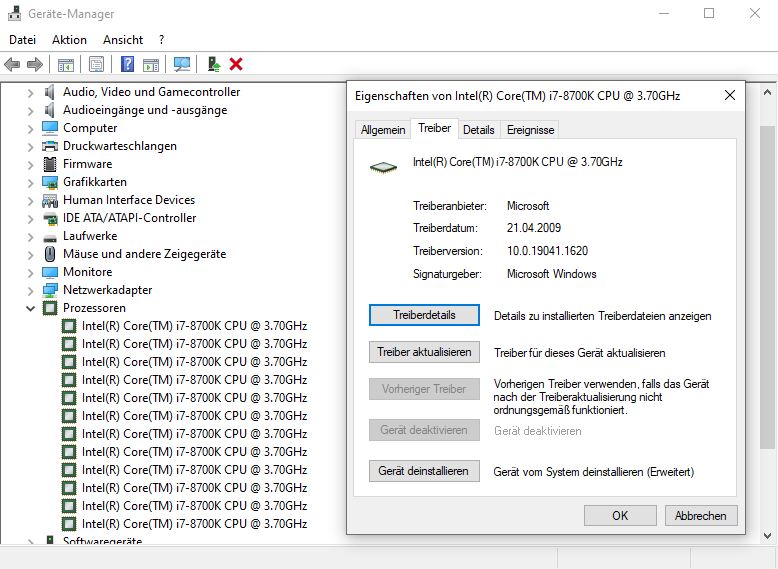The image size is (778, 569).
Task: Expand the Netzwerkadapter node
Action: pyautogui.click(x=30, y=291)
